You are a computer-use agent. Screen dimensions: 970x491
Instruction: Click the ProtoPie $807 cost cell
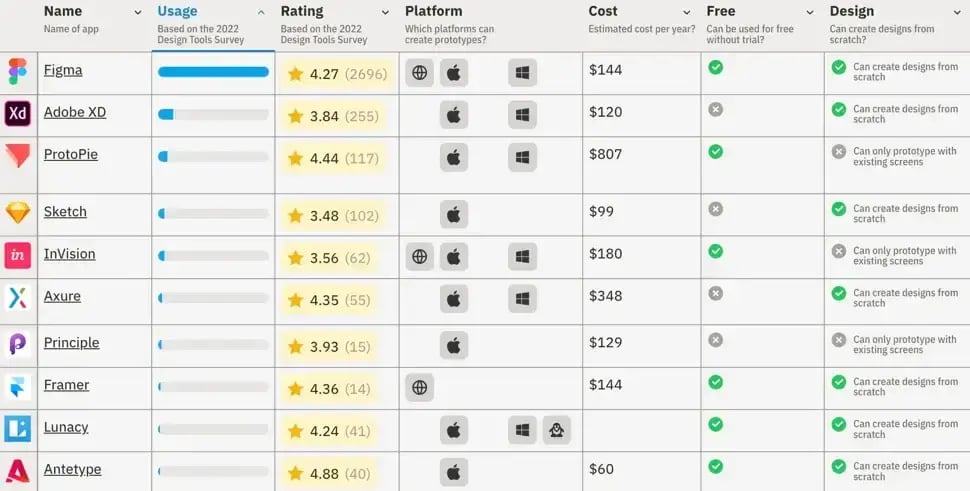[x=606, y=154]
